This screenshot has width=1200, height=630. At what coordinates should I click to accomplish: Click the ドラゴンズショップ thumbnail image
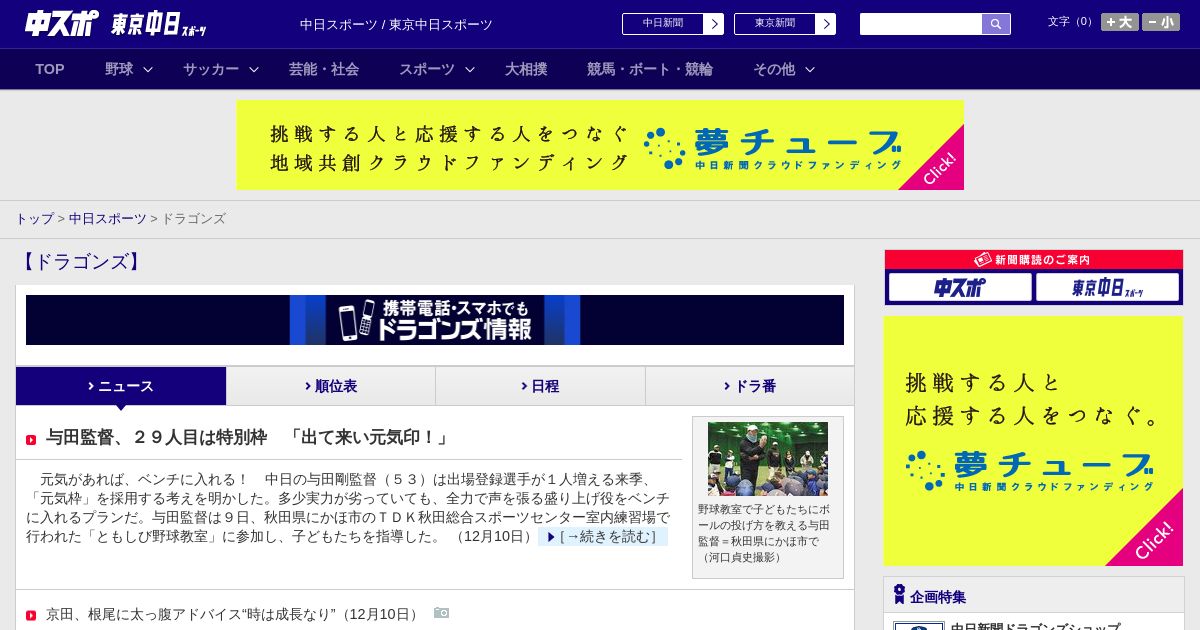tap(919, 626)
